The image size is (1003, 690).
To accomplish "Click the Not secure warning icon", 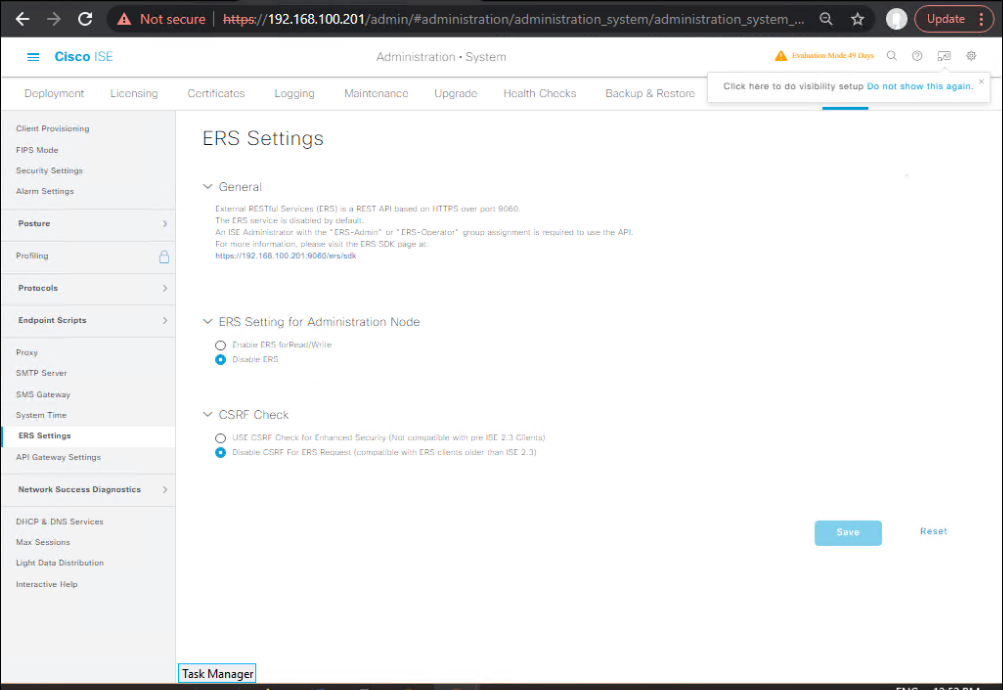I will 124,19.
